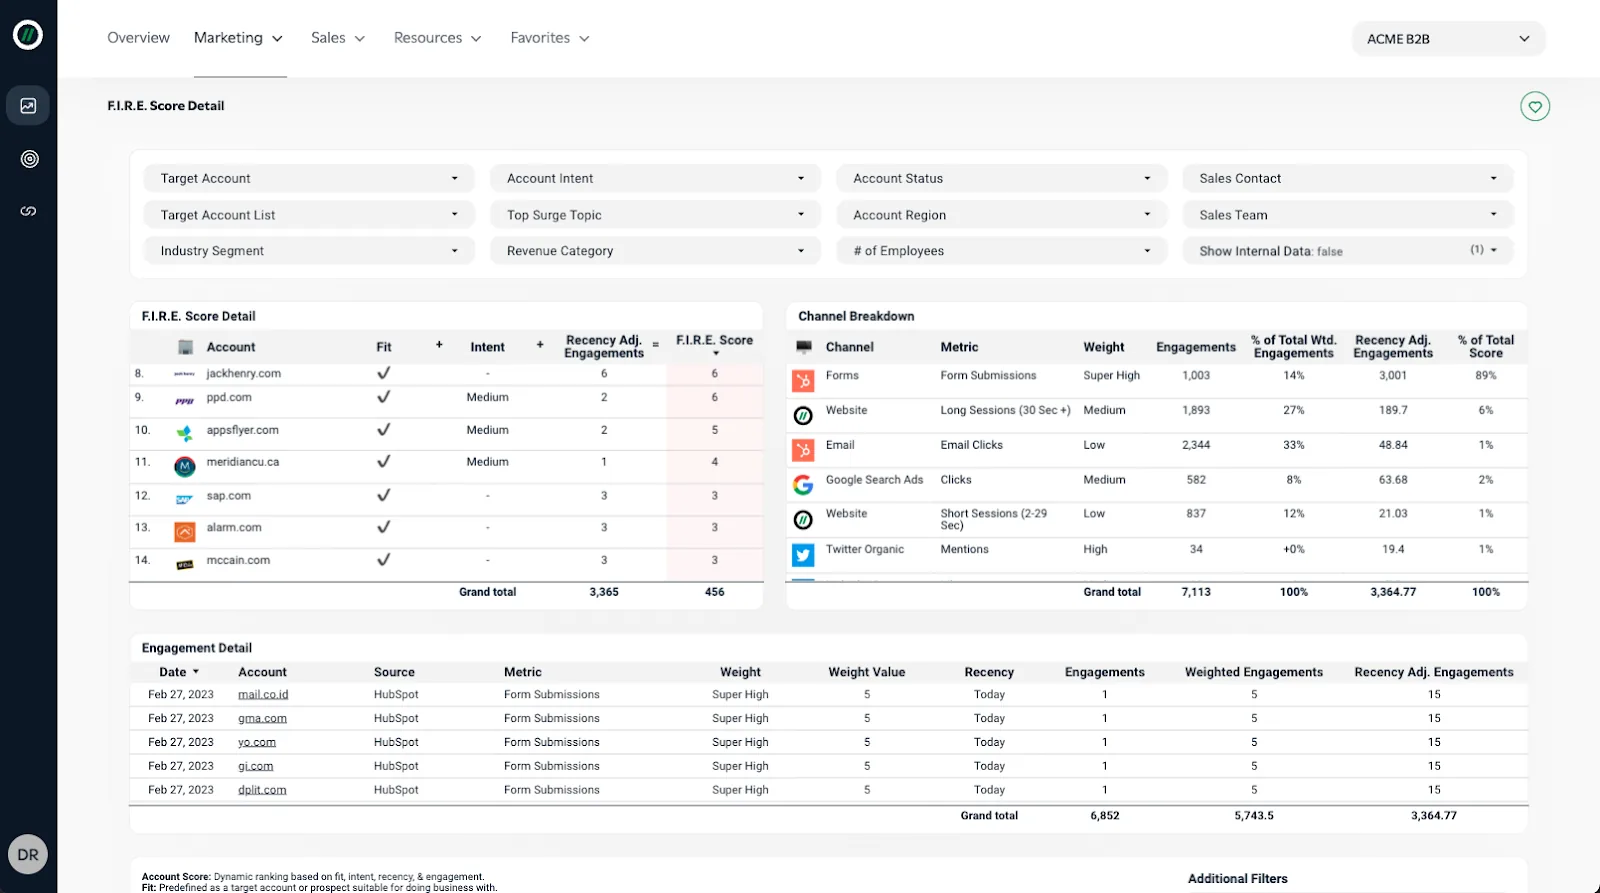This screenshot has height=893, width=1600.
Task: Click the Google Search Ads channel icon
Action: click(803, 485)
